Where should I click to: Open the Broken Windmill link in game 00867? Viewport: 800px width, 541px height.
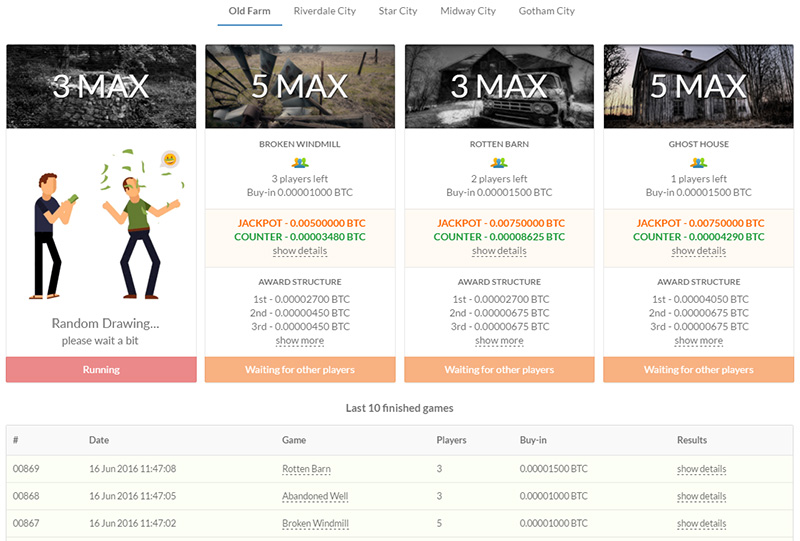315,523
